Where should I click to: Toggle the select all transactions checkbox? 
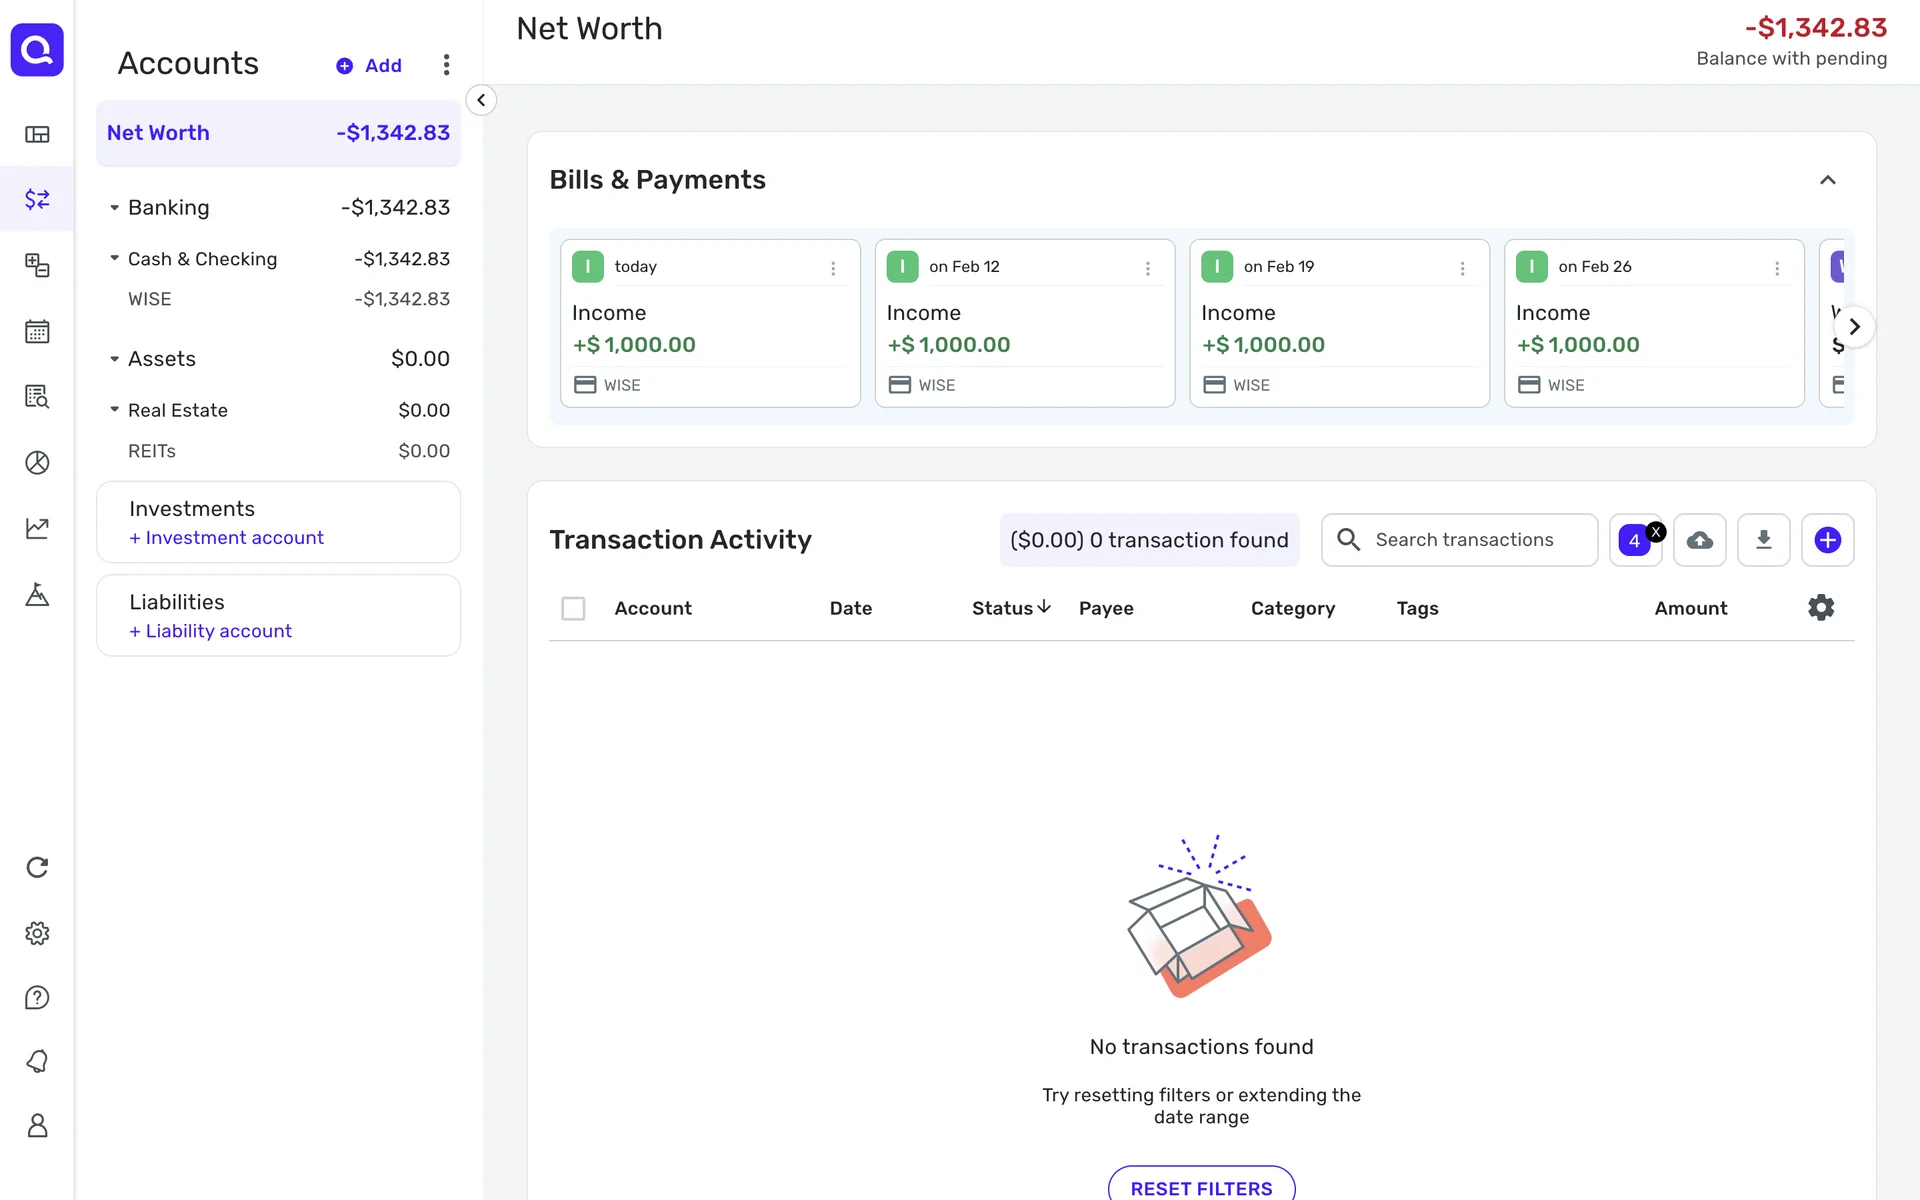[x=573, y=608]
